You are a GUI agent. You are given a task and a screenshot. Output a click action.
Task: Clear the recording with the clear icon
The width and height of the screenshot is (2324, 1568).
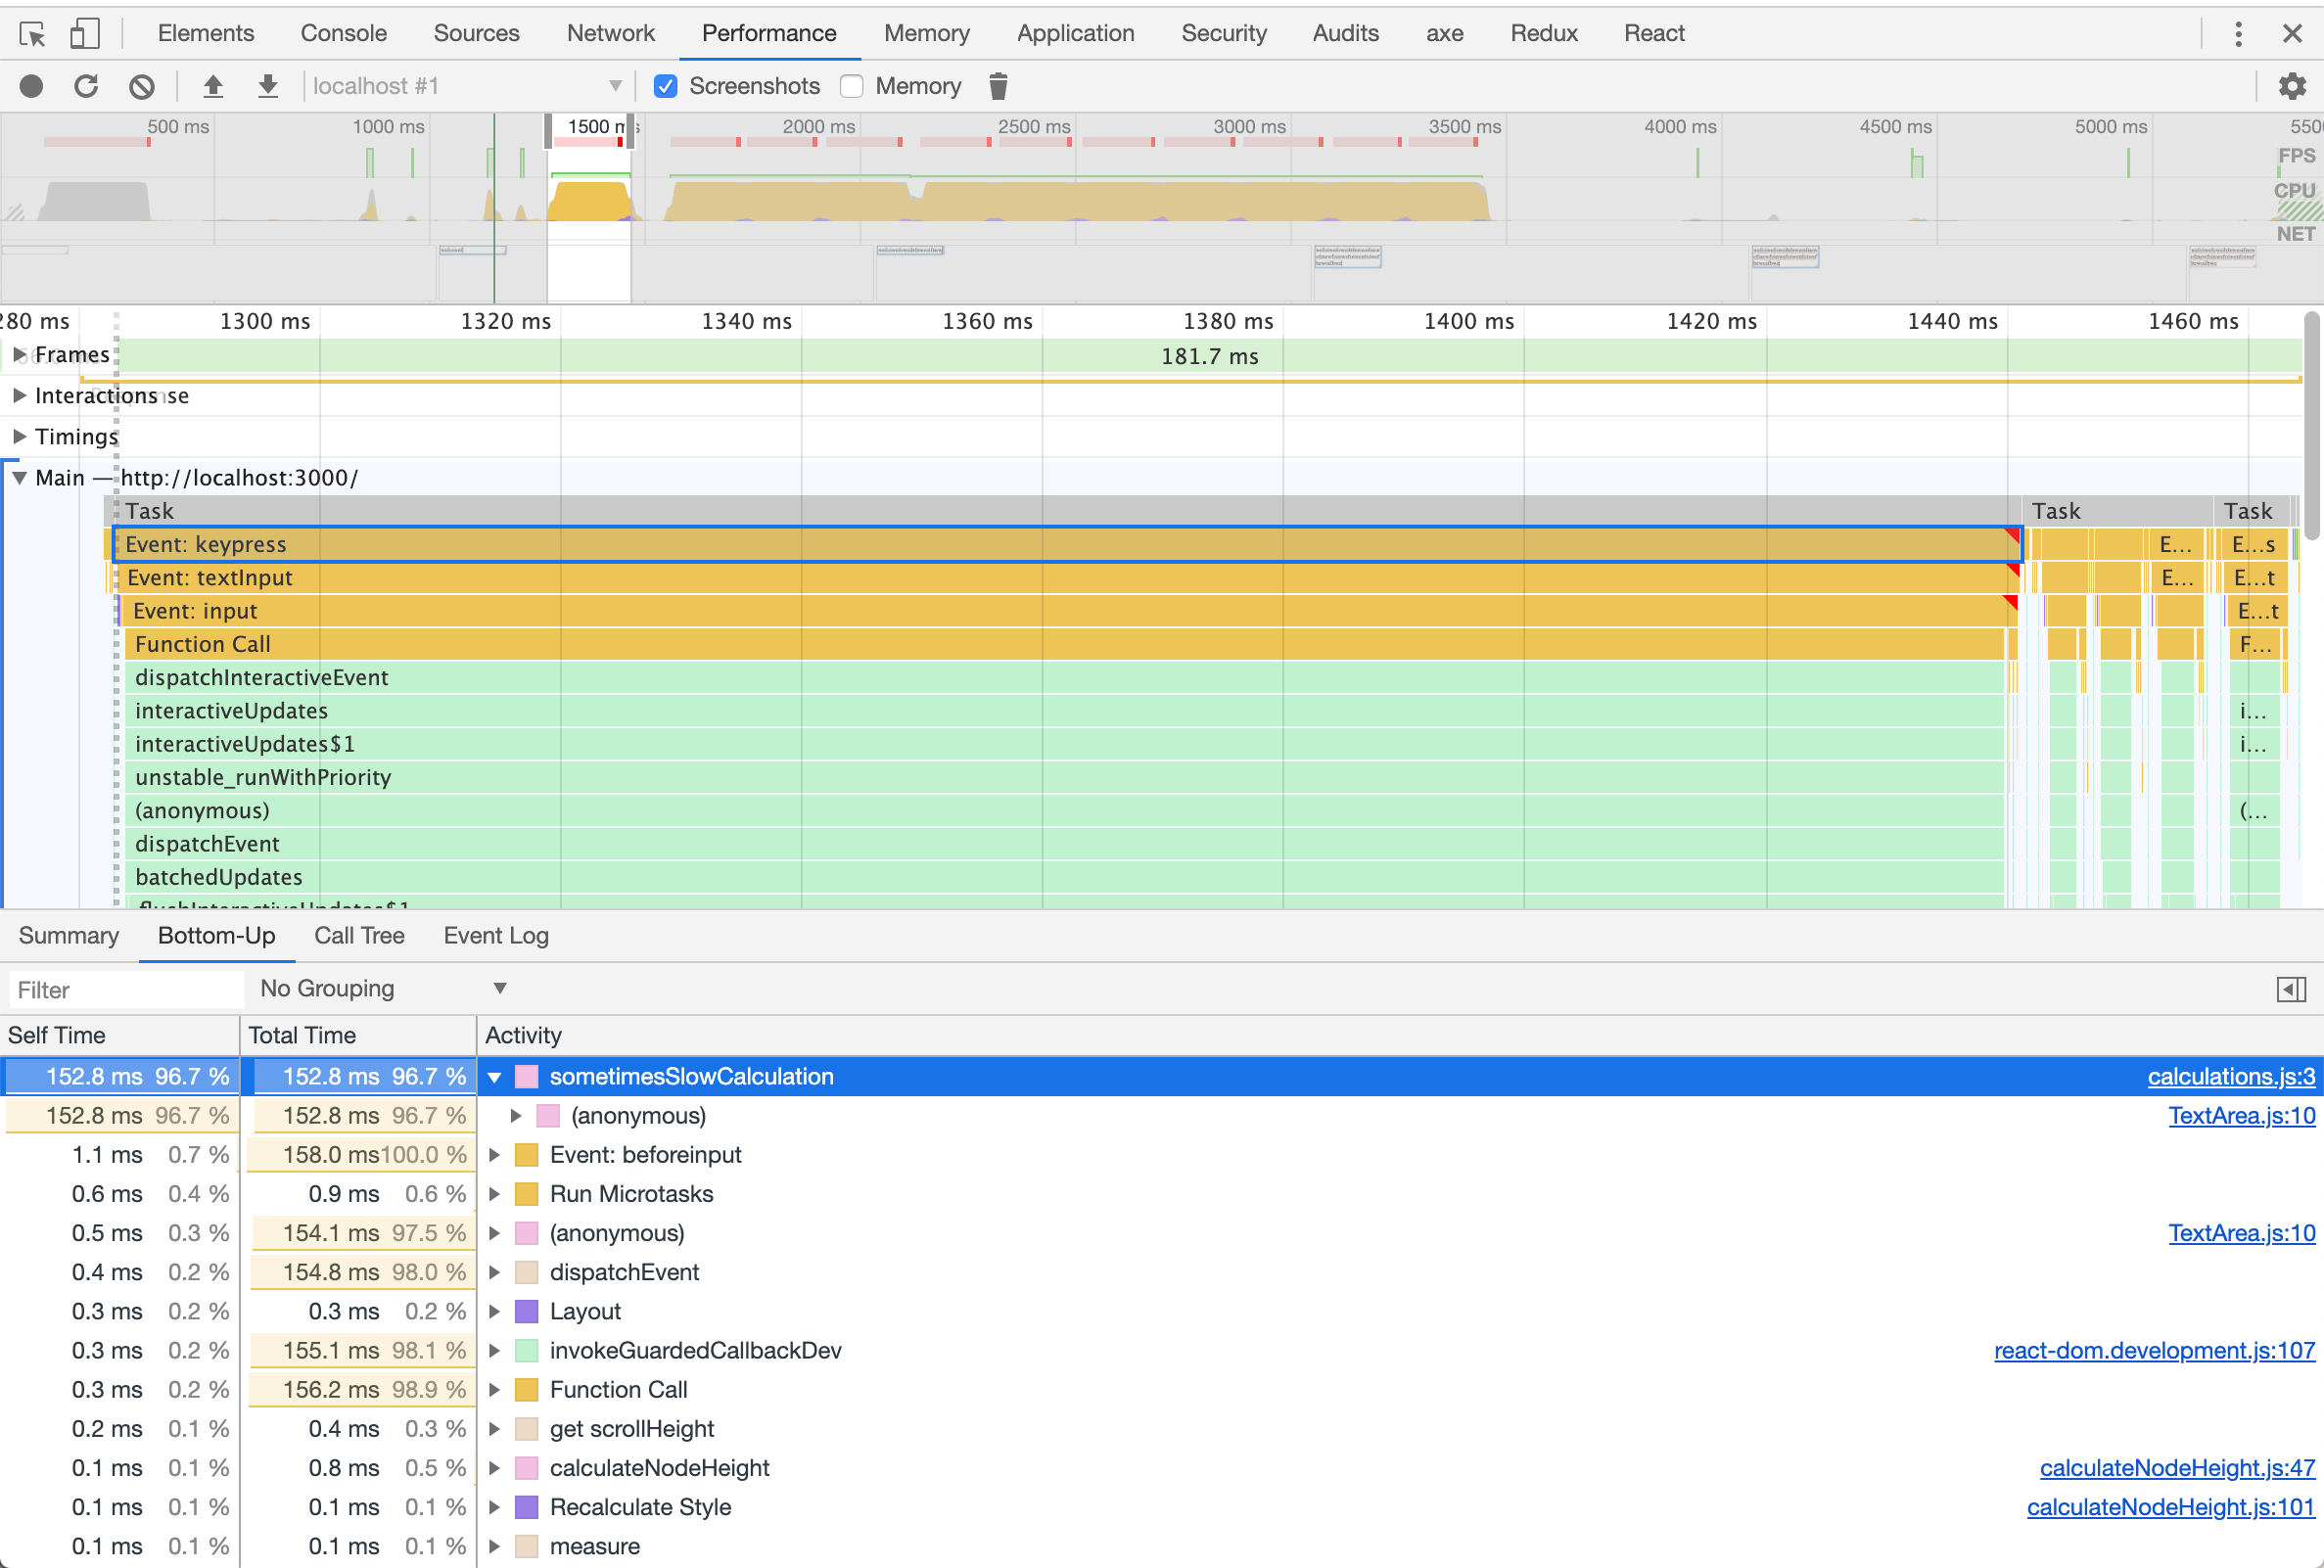142,86
